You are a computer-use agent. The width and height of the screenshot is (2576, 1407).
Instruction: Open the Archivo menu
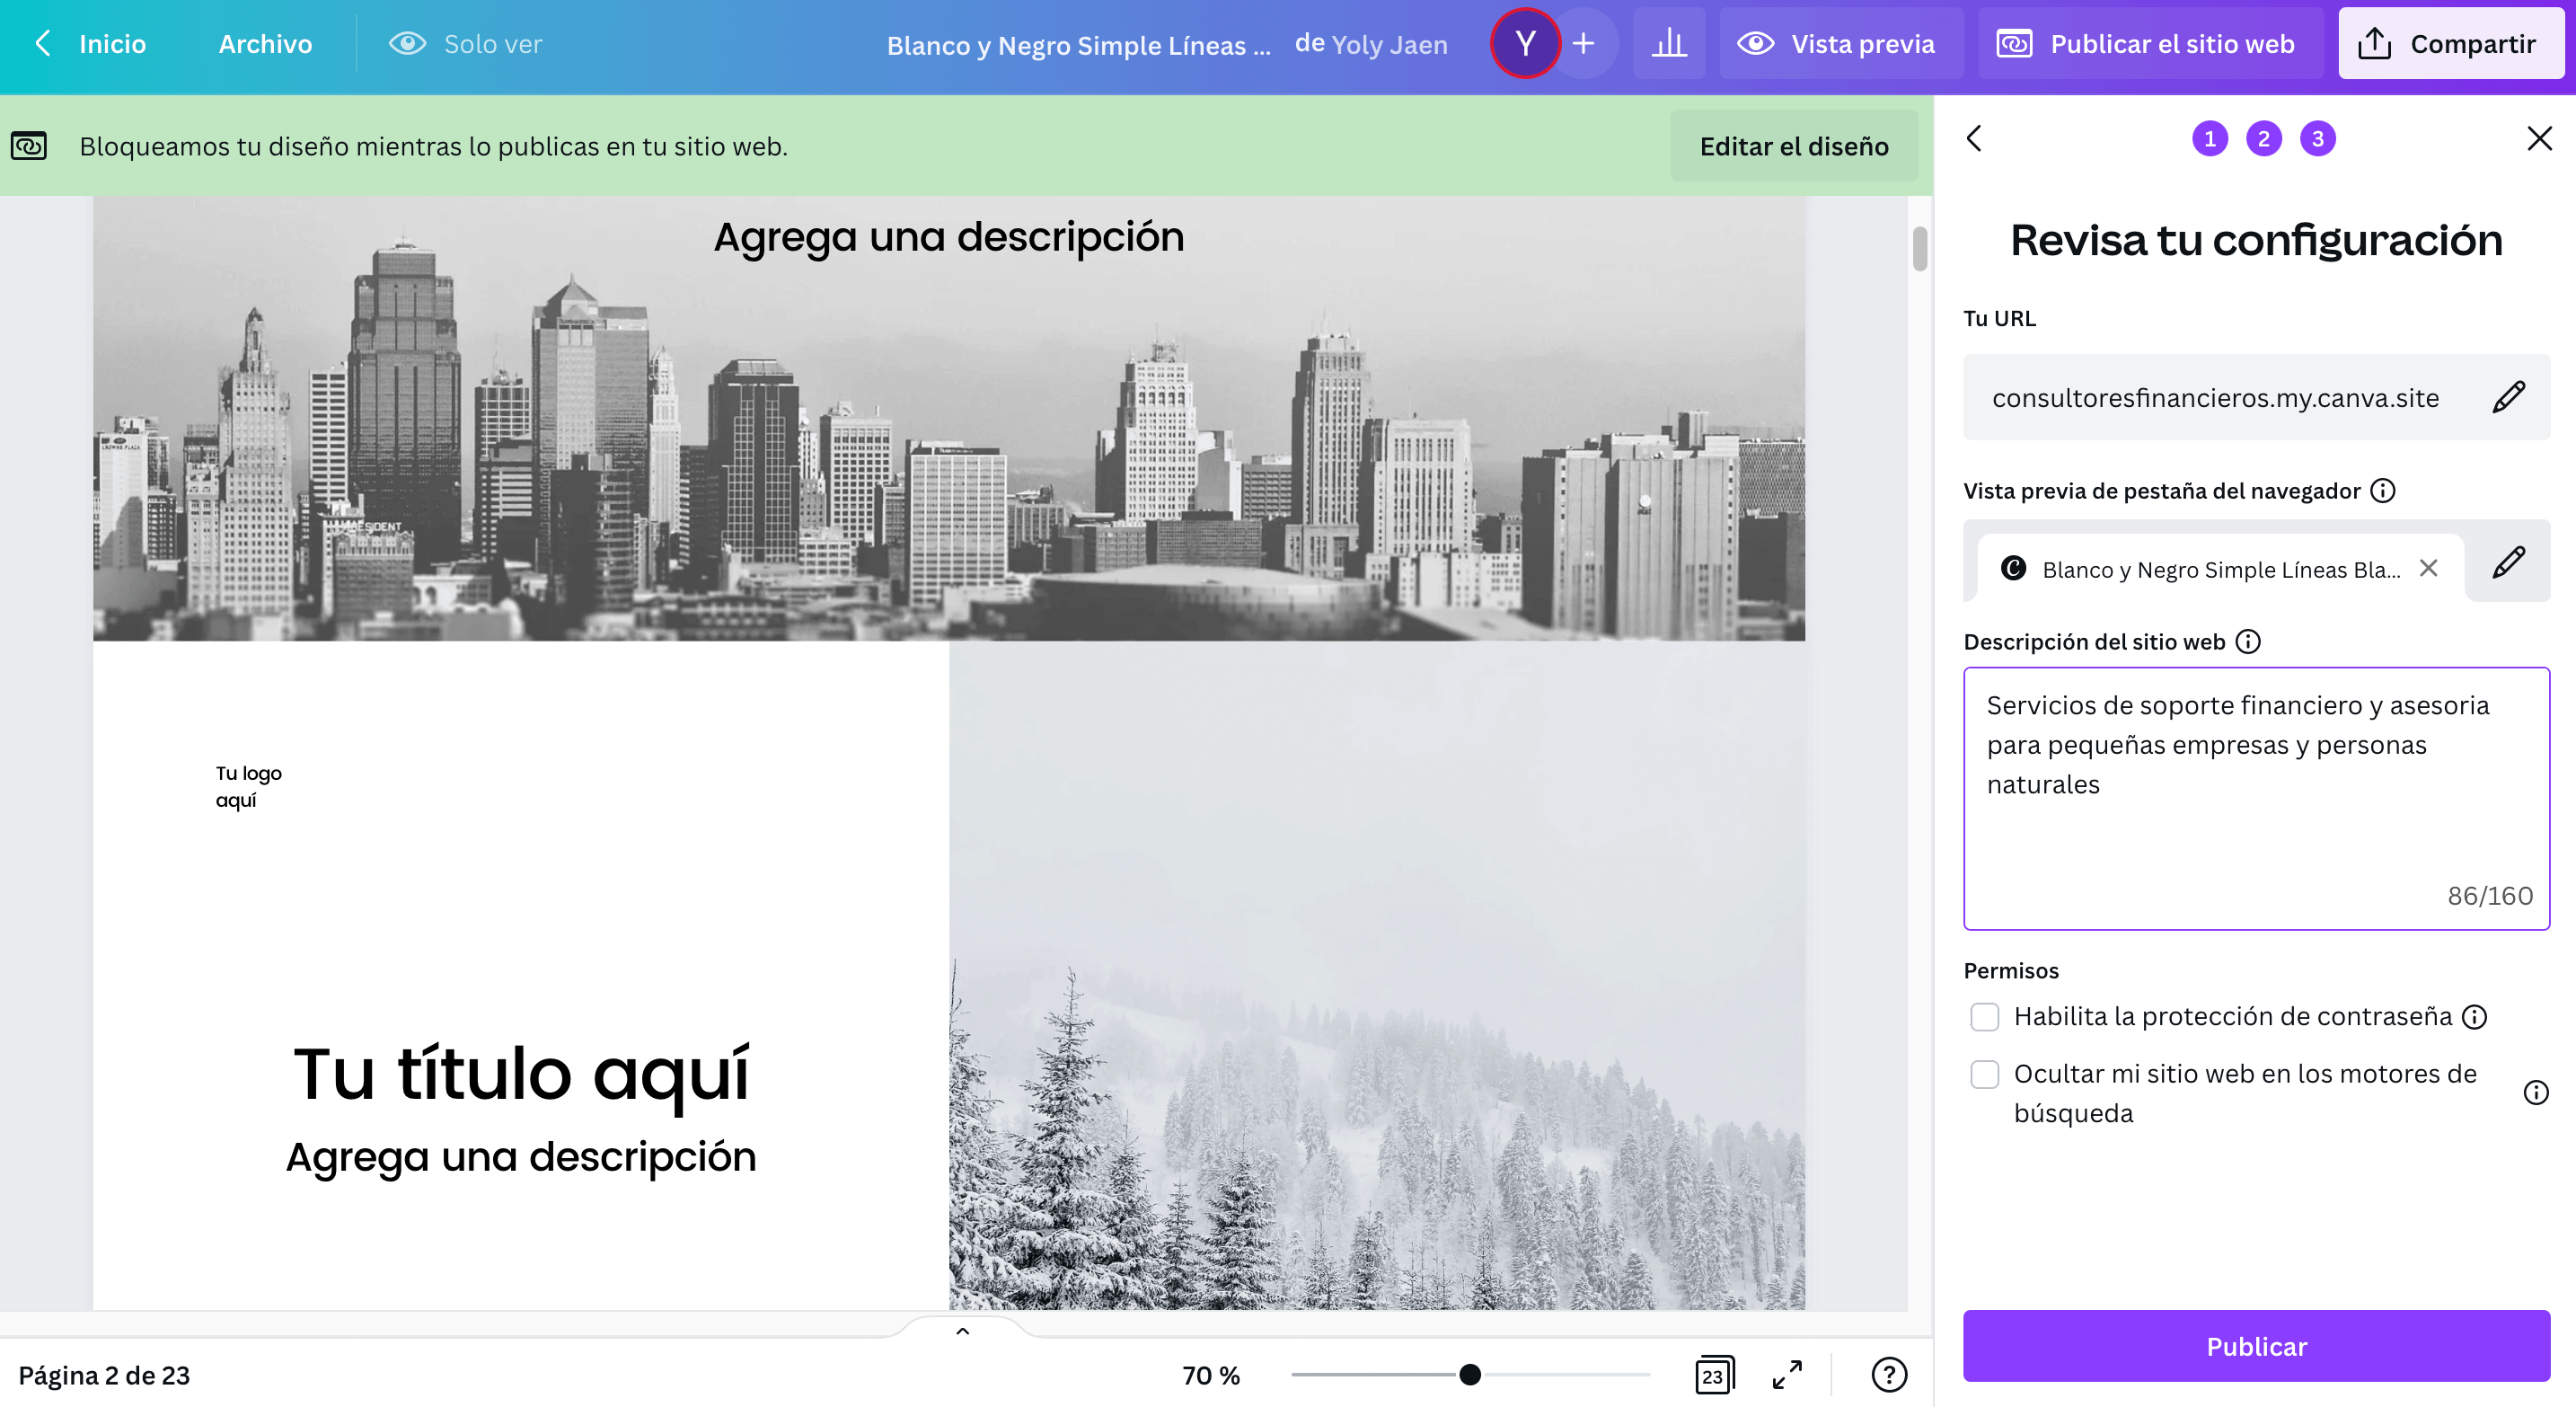(265, 44)
